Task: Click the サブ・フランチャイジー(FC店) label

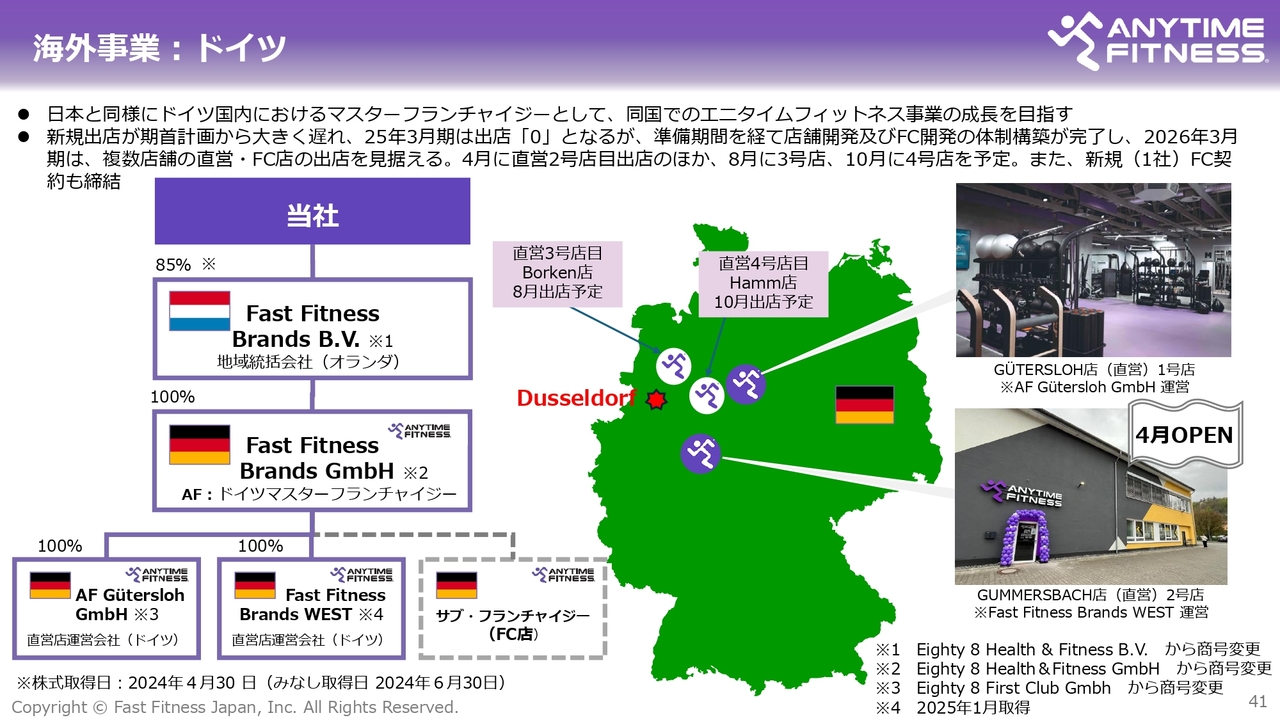Action: 513,624
